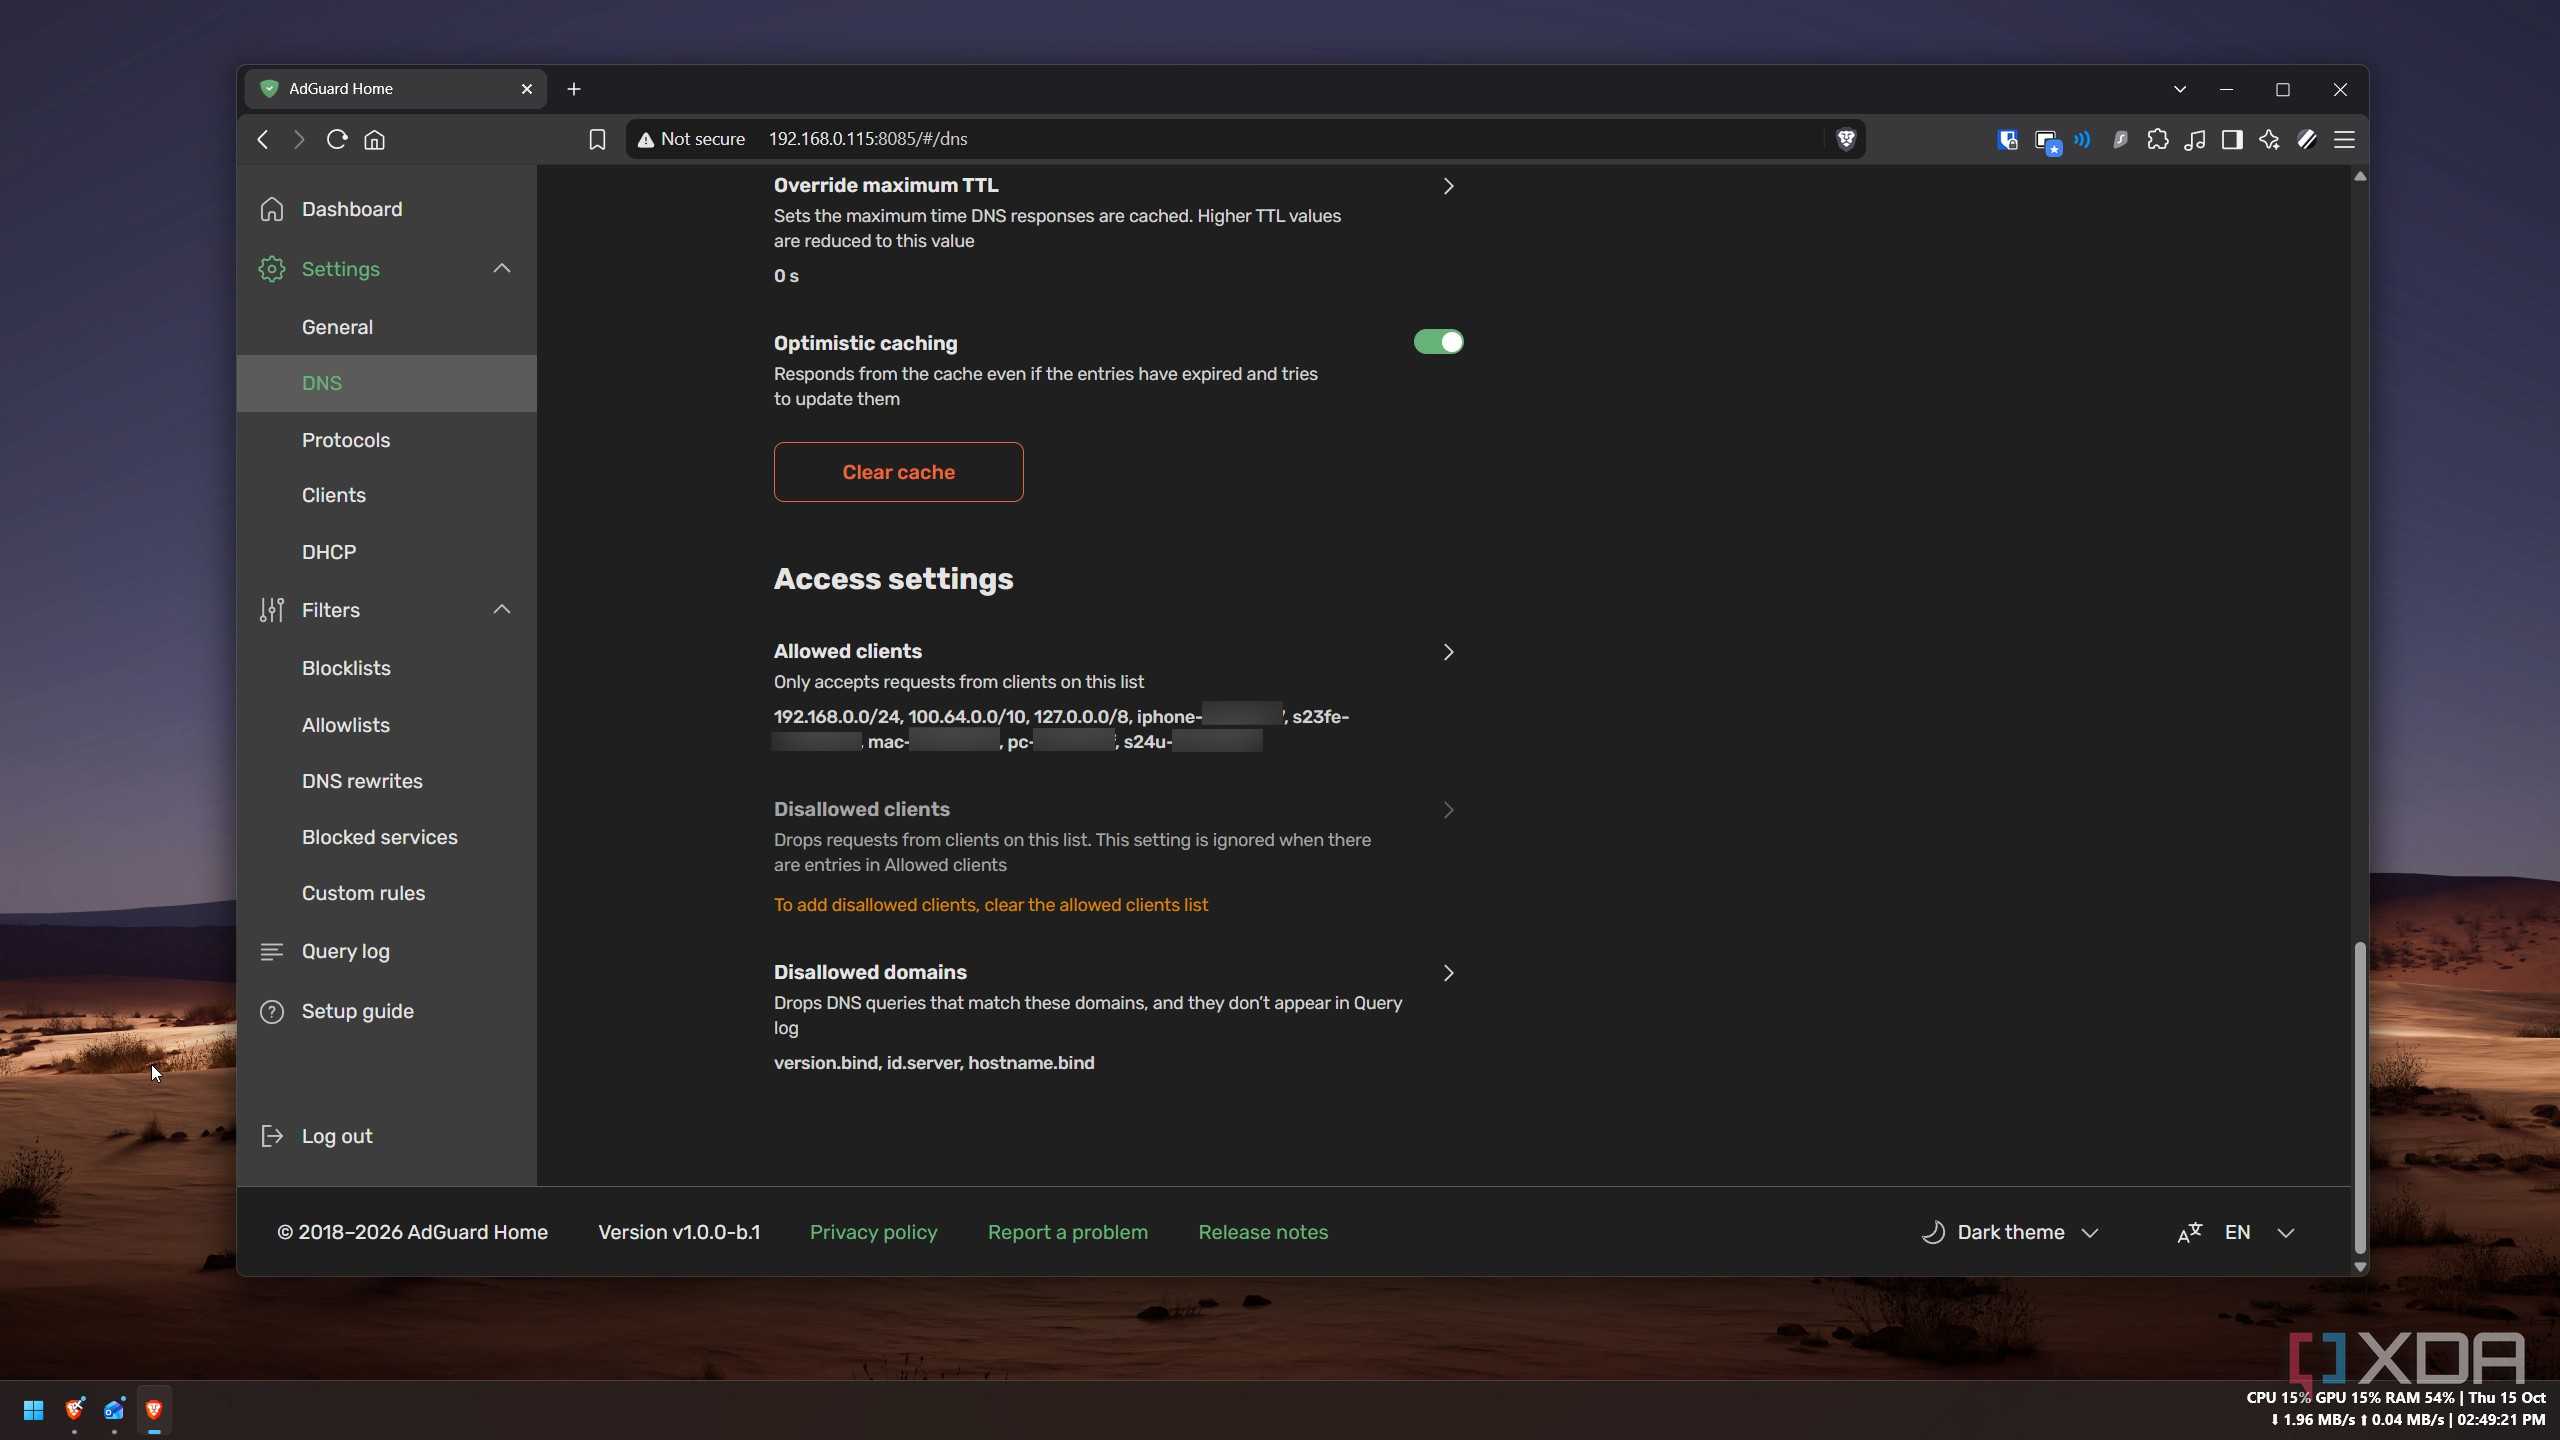2560x1440 pixels.
Task: Open the Release notes link
Action: click(1263, 1232)
